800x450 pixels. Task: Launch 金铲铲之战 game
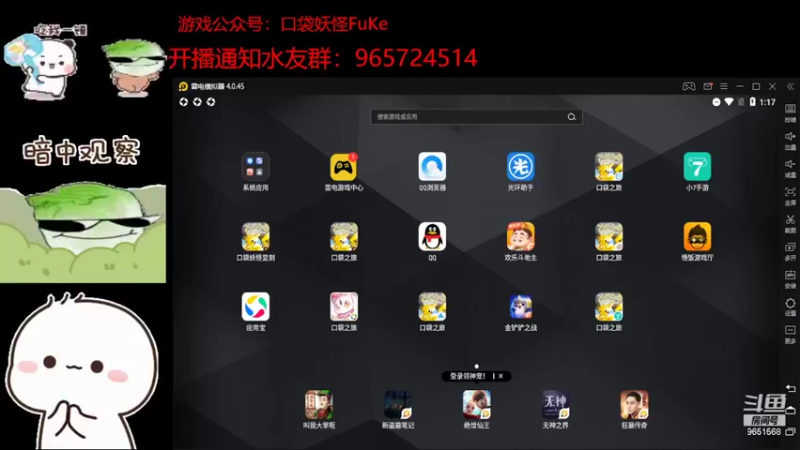(x=520, y=307)
